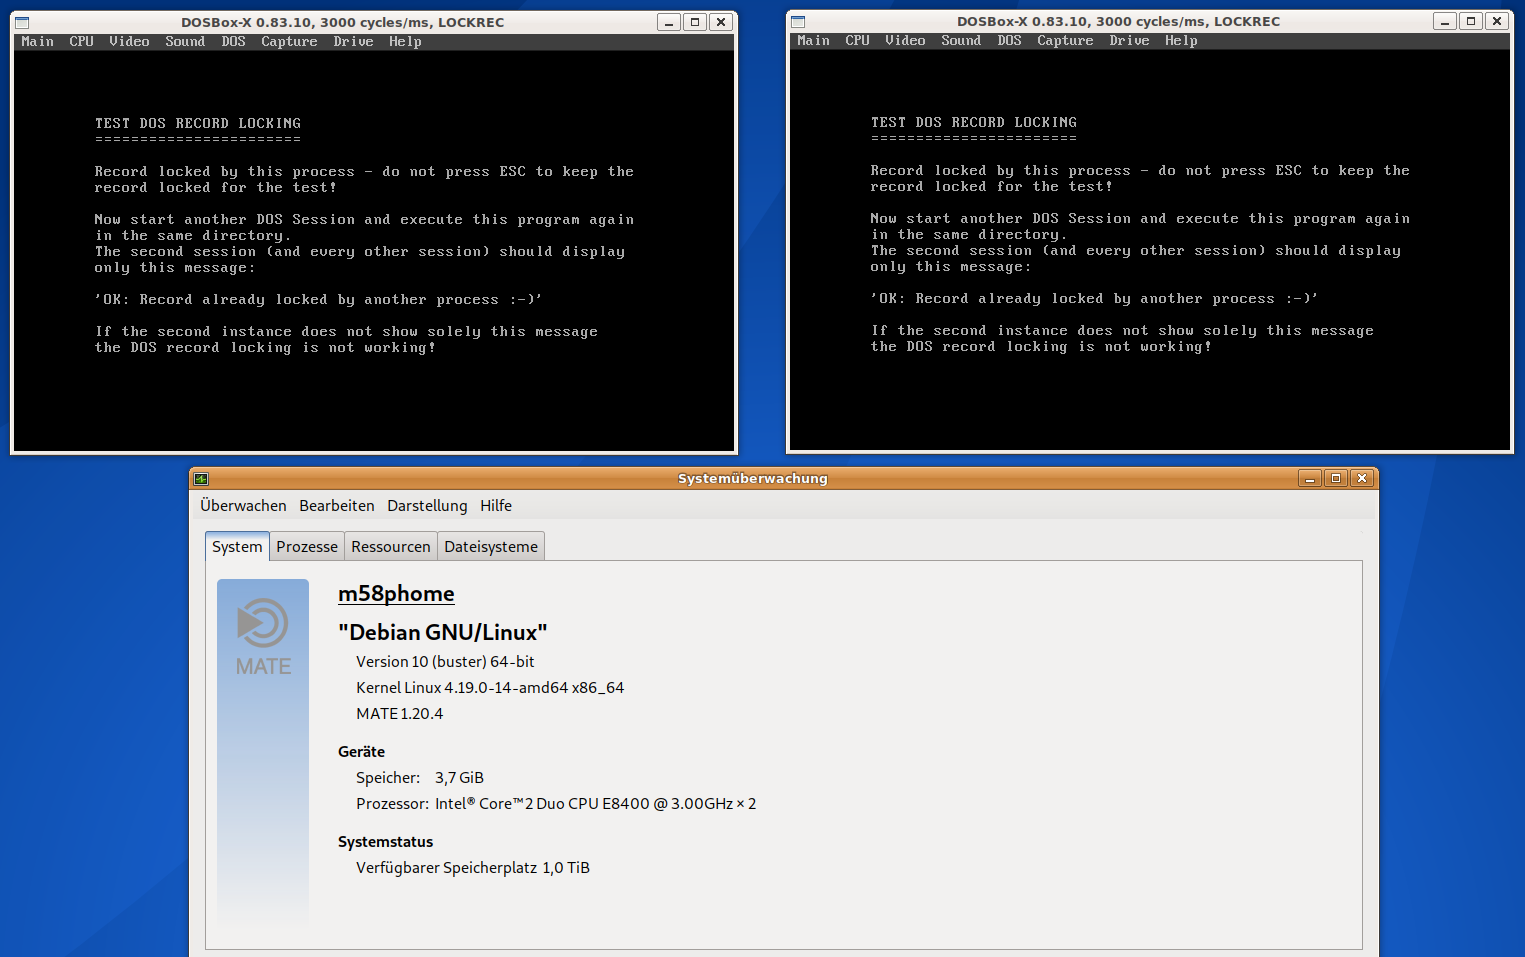The height and width of the screenshot is (957, 1525).
Task: Click Verfügbarer Speicherplatz 1,0 TiB line
Action: click(x=473, y=868)
